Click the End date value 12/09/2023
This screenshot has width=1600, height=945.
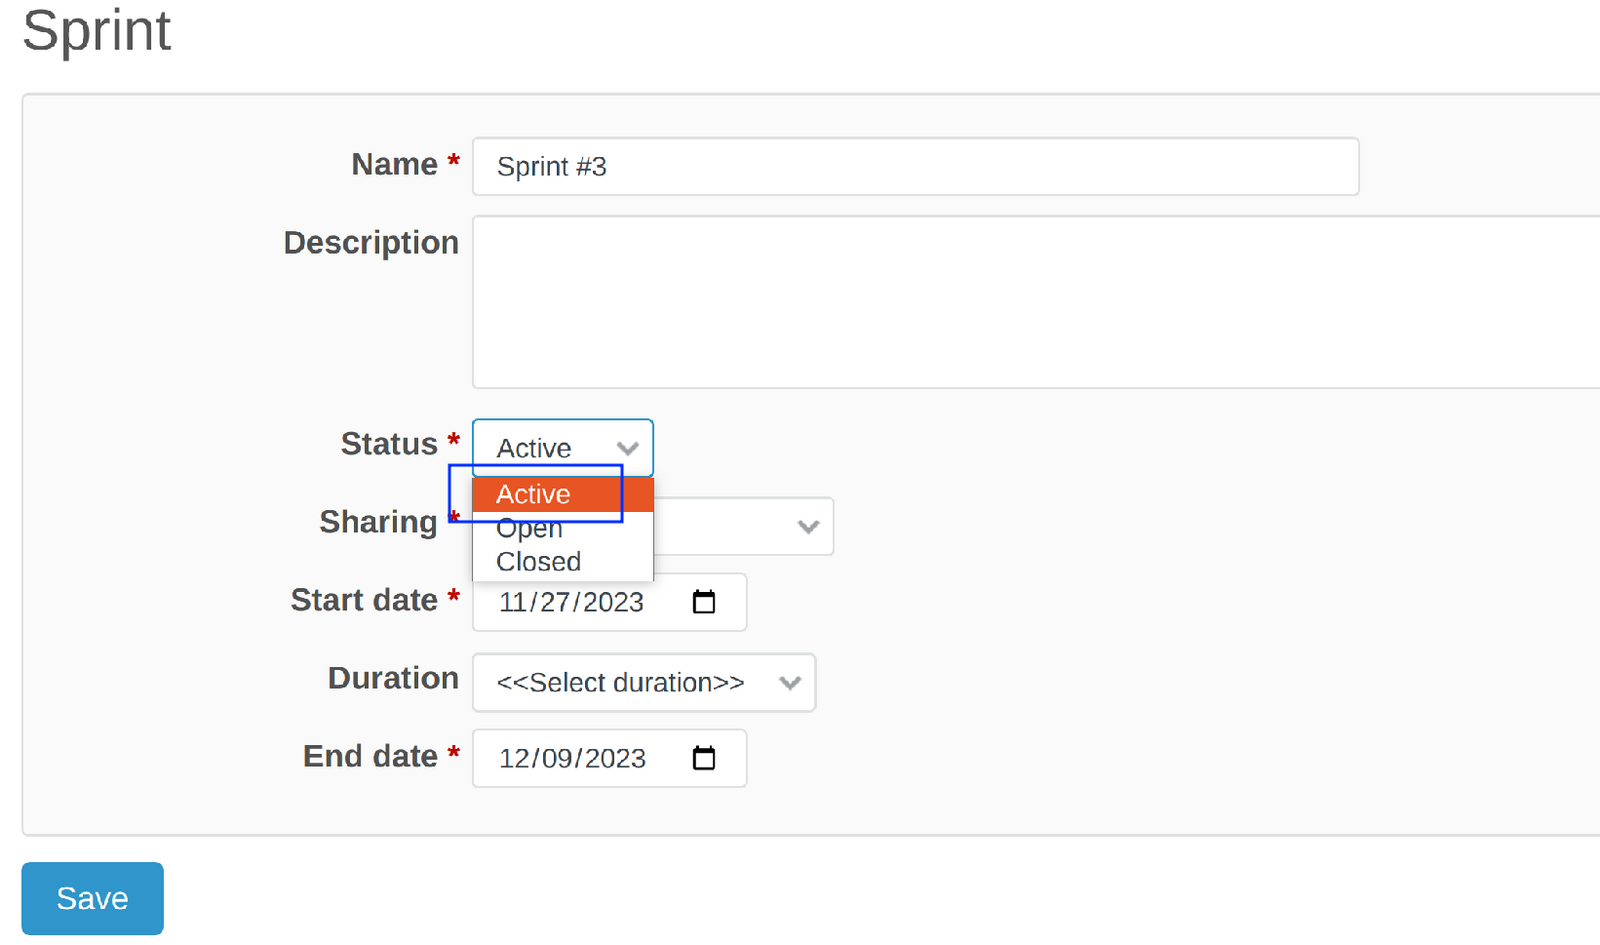click(x=572, y=758)
